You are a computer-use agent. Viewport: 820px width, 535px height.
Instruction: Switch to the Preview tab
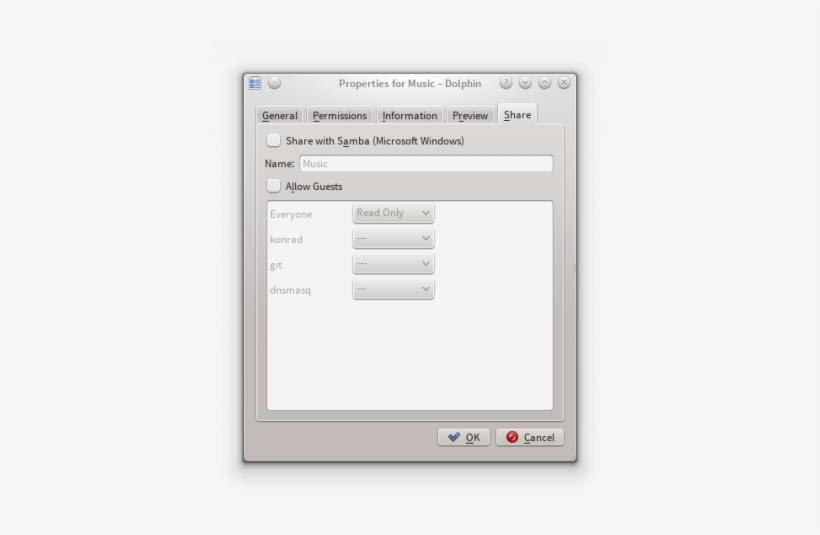click(x=470, y=115)
